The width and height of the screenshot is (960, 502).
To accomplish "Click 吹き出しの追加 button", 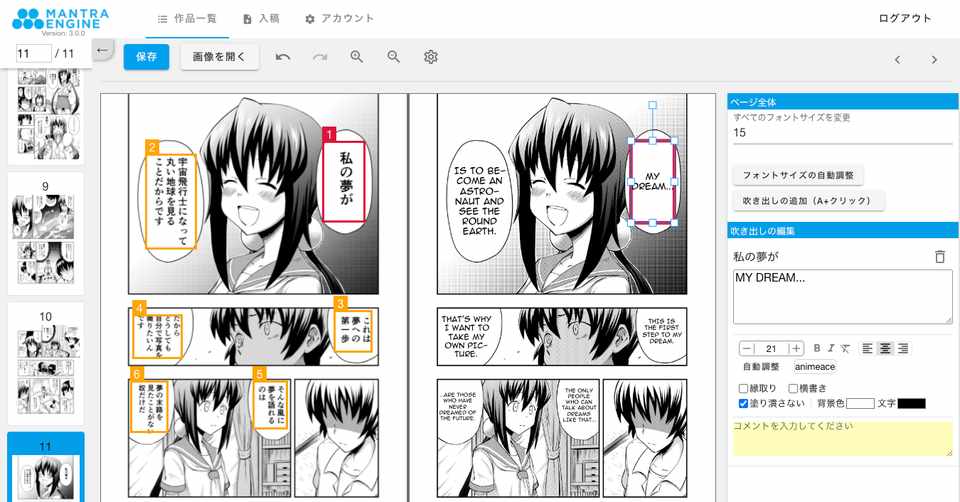I will pyautogui.click(x=808, y=201).
